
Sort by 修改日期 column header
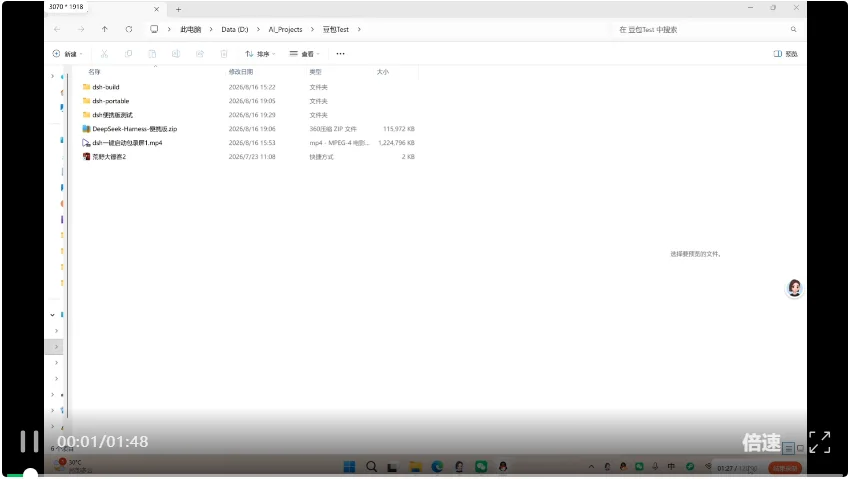[x=240, y=71]
